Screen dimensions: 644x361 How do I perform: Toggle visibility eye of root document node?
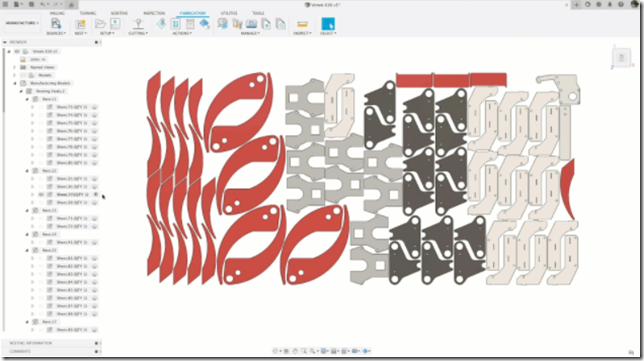[x=17, y=51]
